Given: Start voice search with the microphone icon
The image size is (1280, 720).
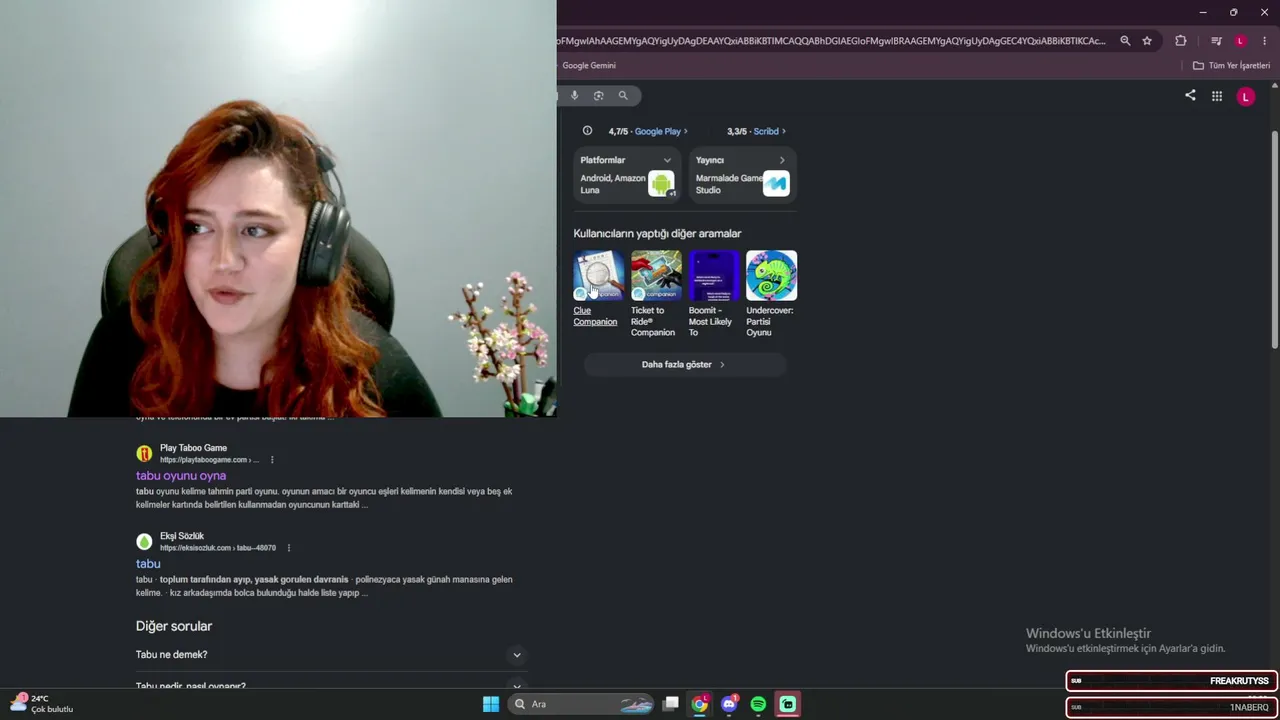Looking at the screenshot, I should pyautogui.click(x=574, y=96).
